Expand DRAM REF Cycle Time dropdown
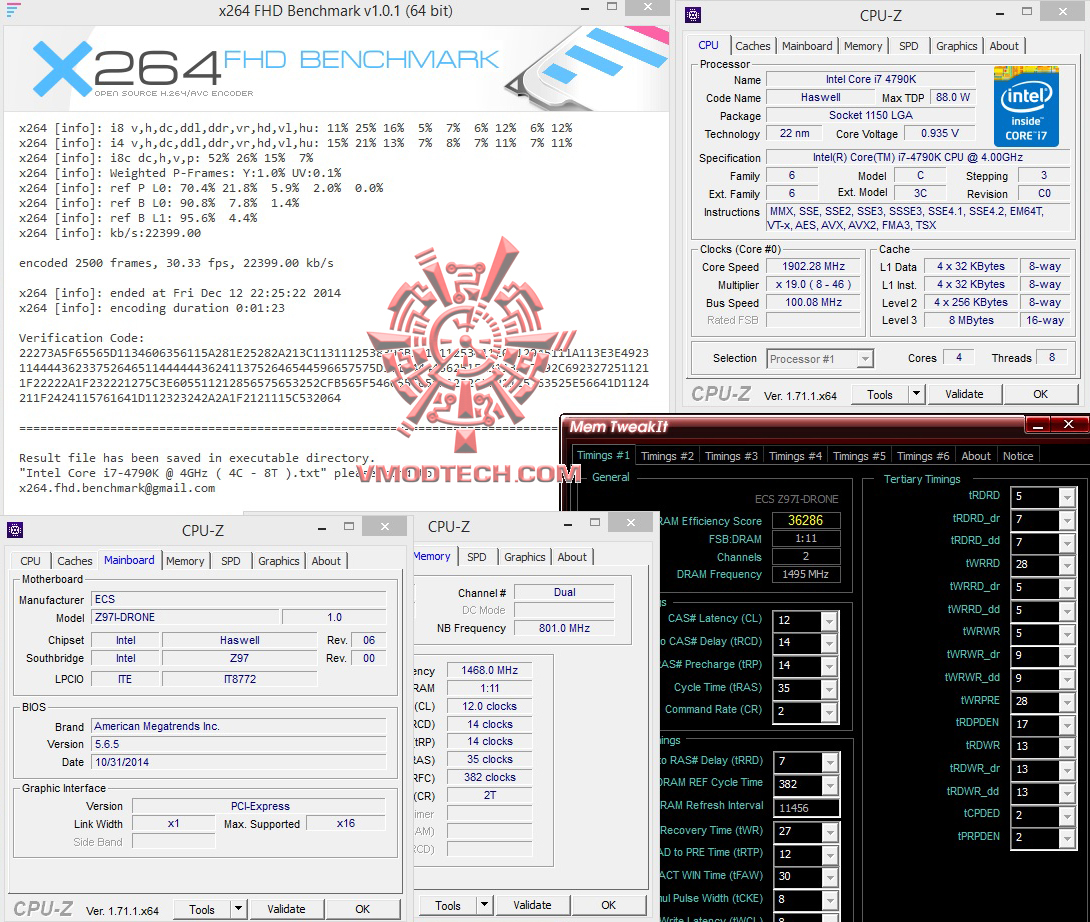1090x922 pixels. 829,784
